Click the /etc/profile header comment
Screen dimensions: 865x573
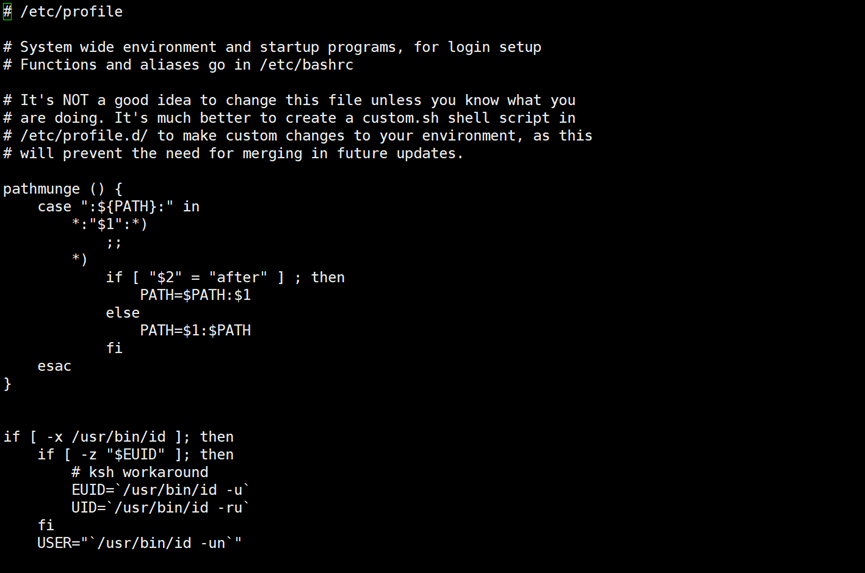(x=63, y=12)
